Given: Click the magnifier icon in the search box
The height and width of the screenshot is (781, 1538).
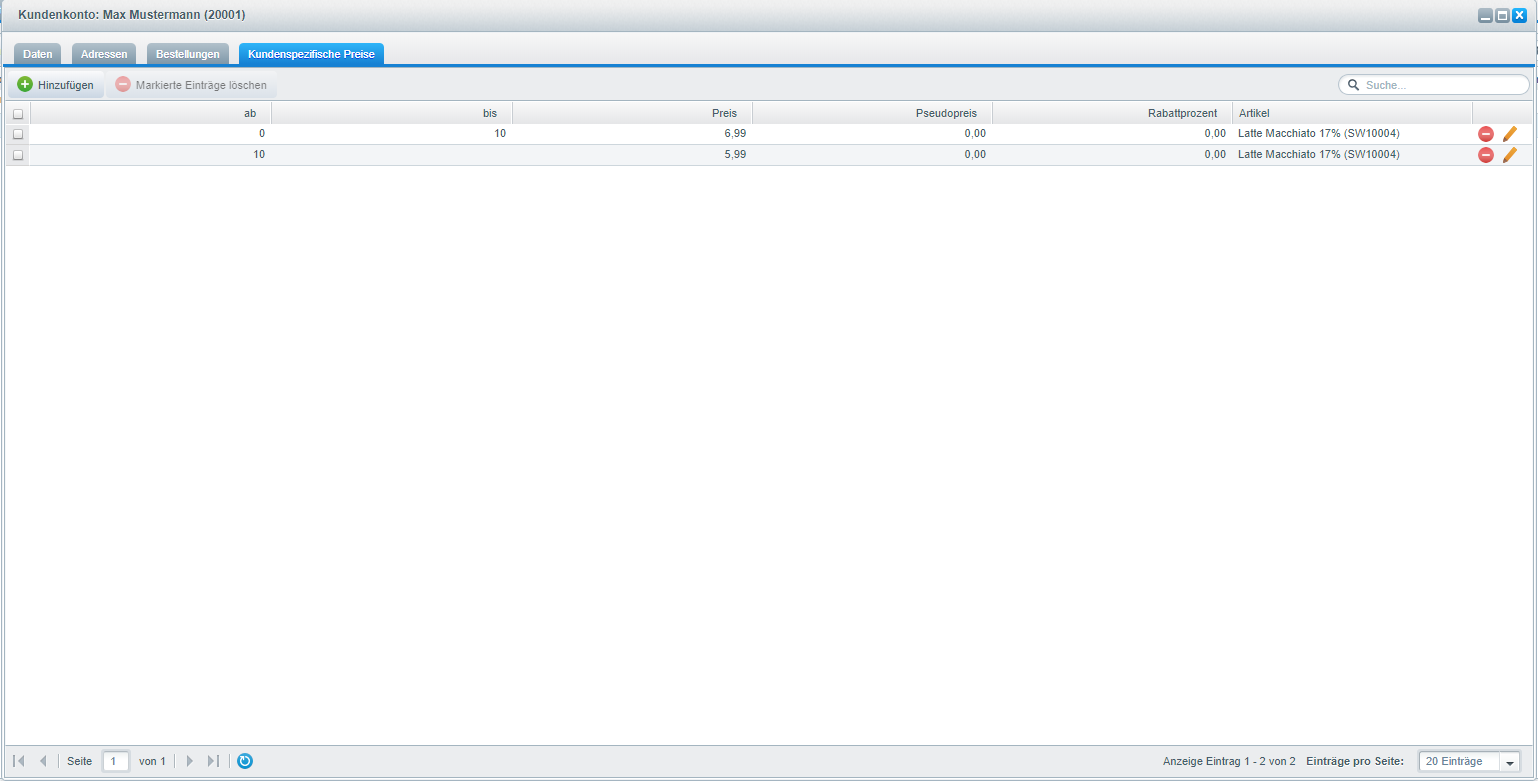Looking at the screenshot, I should point(1354,85).
